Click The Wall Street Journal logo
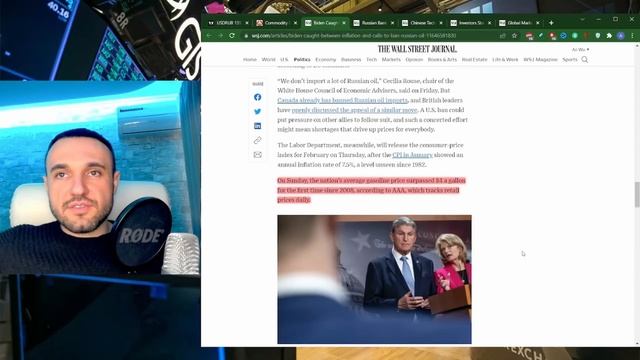640x360 pixels. pyautogui.click(x=417, y=49)
